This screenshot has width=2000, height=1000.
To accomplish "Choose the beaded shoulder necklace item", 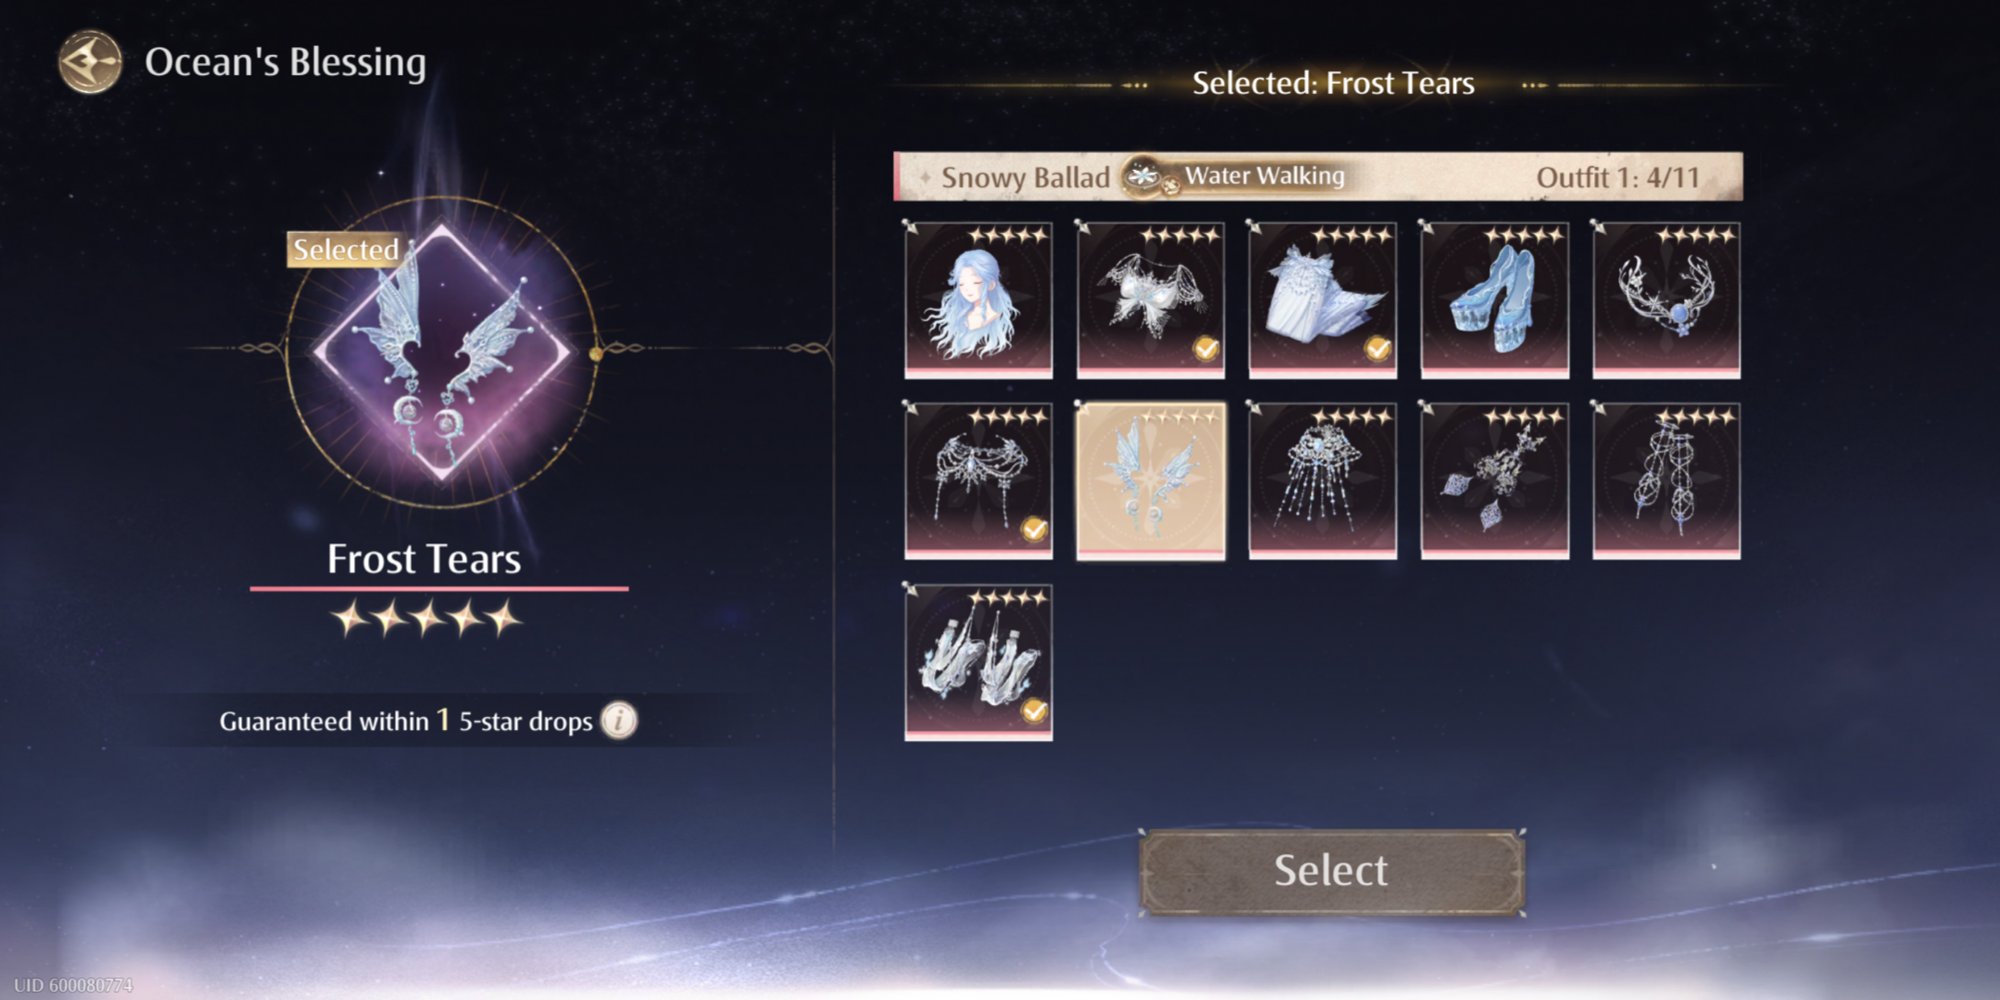I will (x=978, y=481).
